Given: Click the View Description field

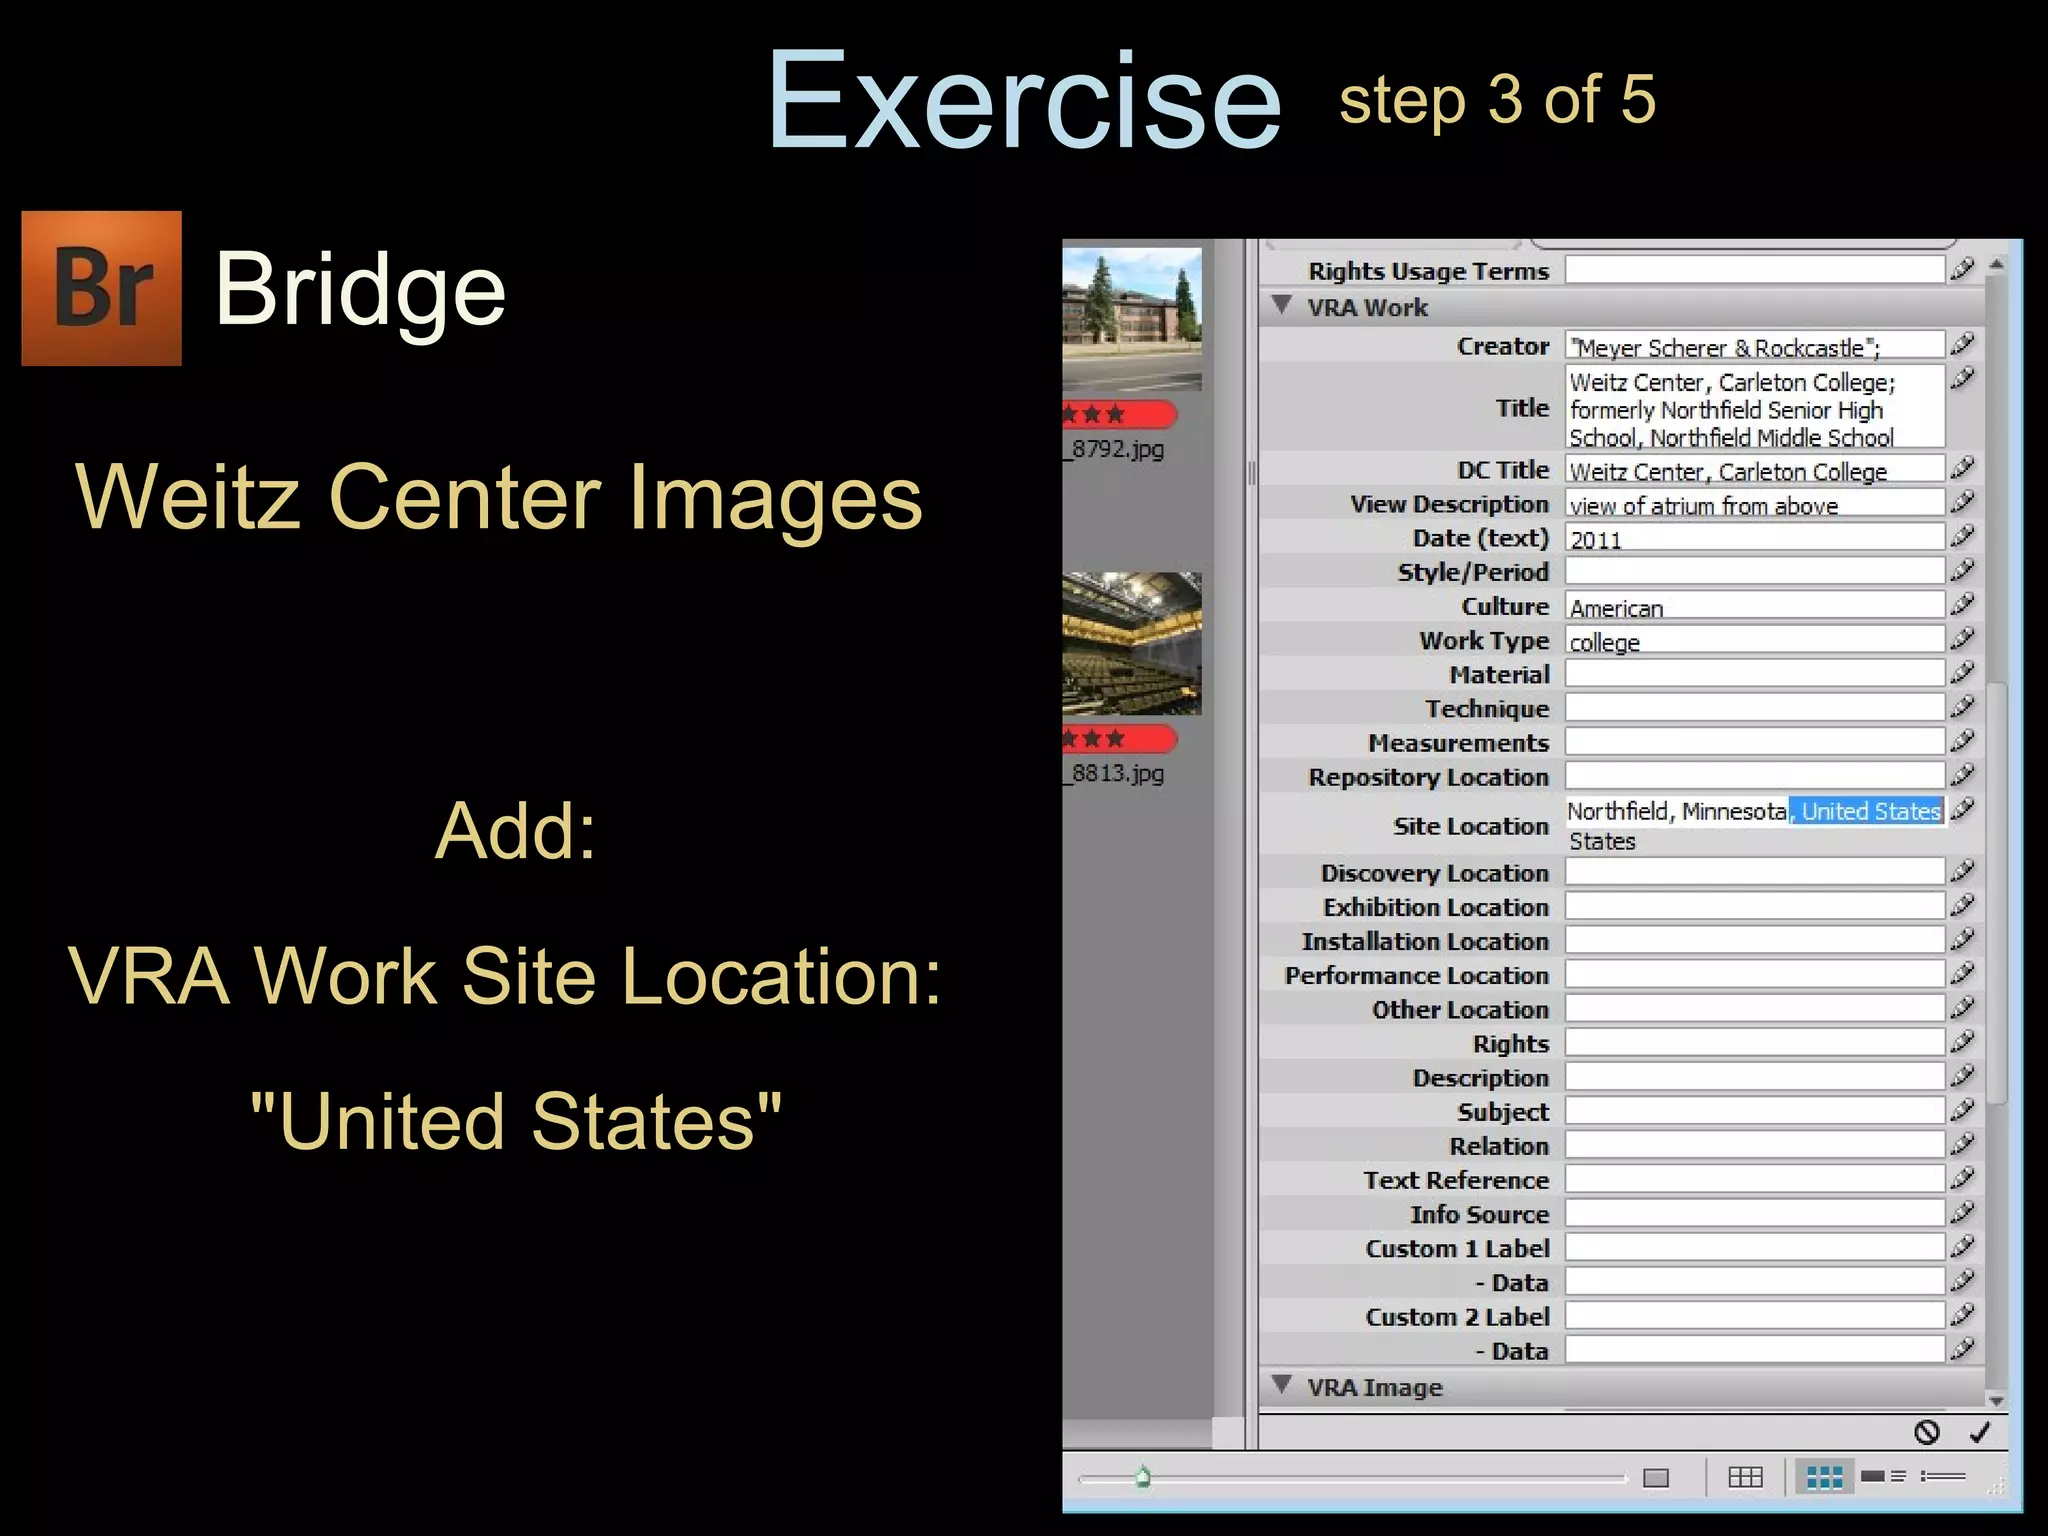Looking at the screenshot, I should pyautogui.click(x=1755, y=504).
